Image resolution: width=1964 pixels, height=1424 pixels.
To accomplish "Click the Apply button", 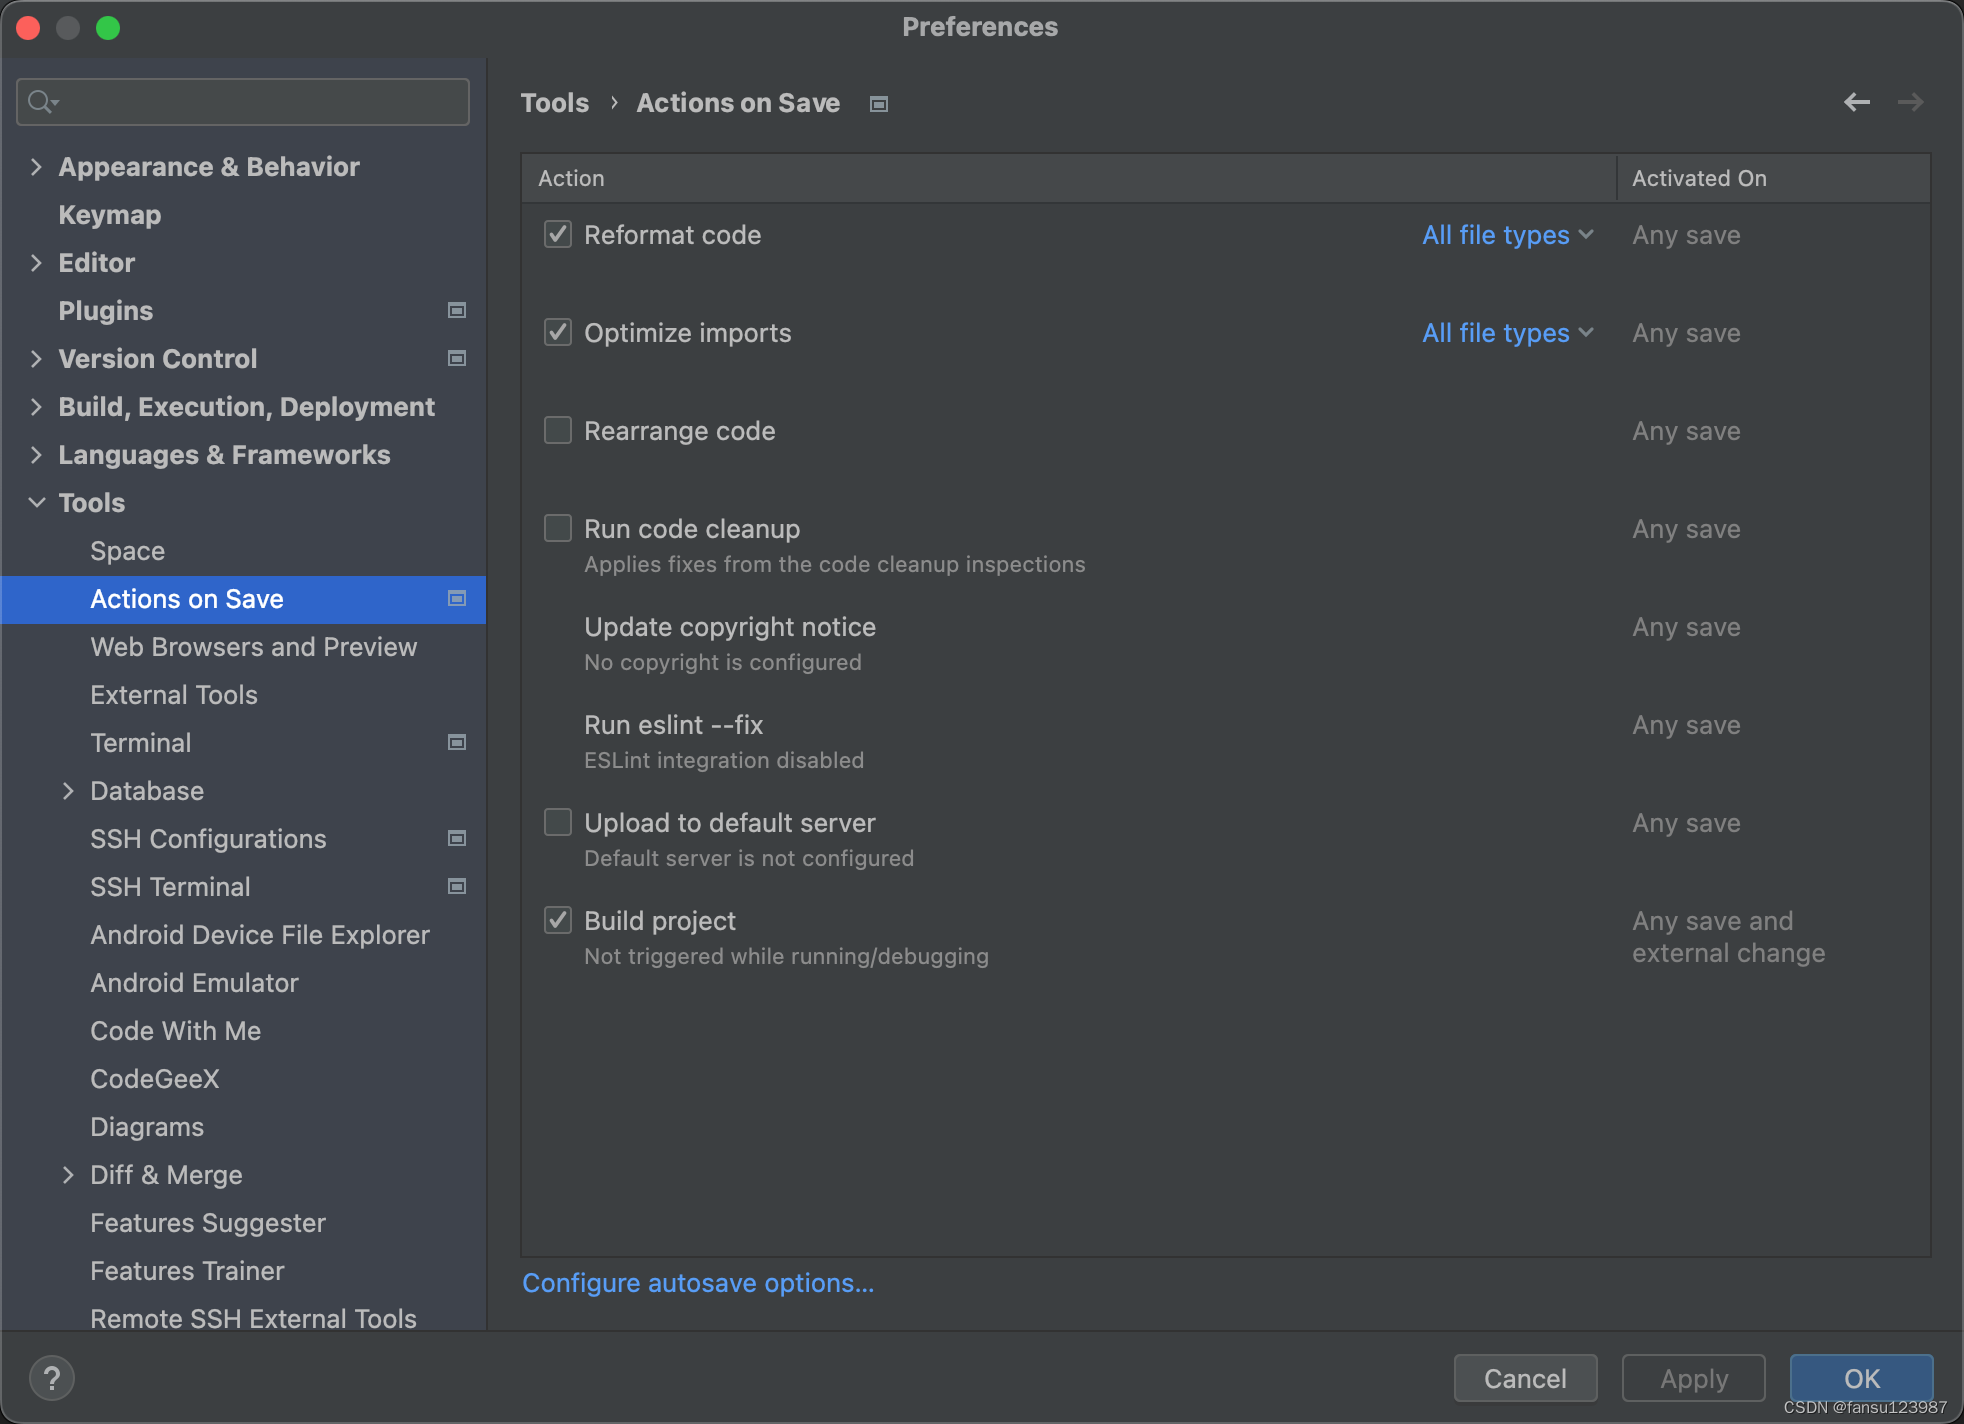I will 1694,1378.
